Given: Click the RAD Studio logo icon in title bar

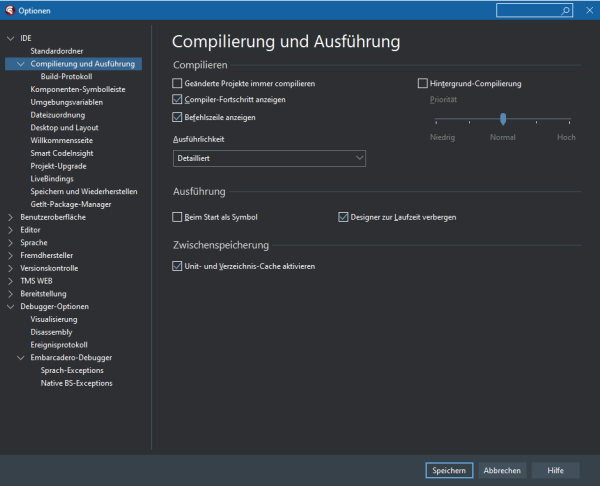Looking at the screenshot, I should [x=10, y=10].
